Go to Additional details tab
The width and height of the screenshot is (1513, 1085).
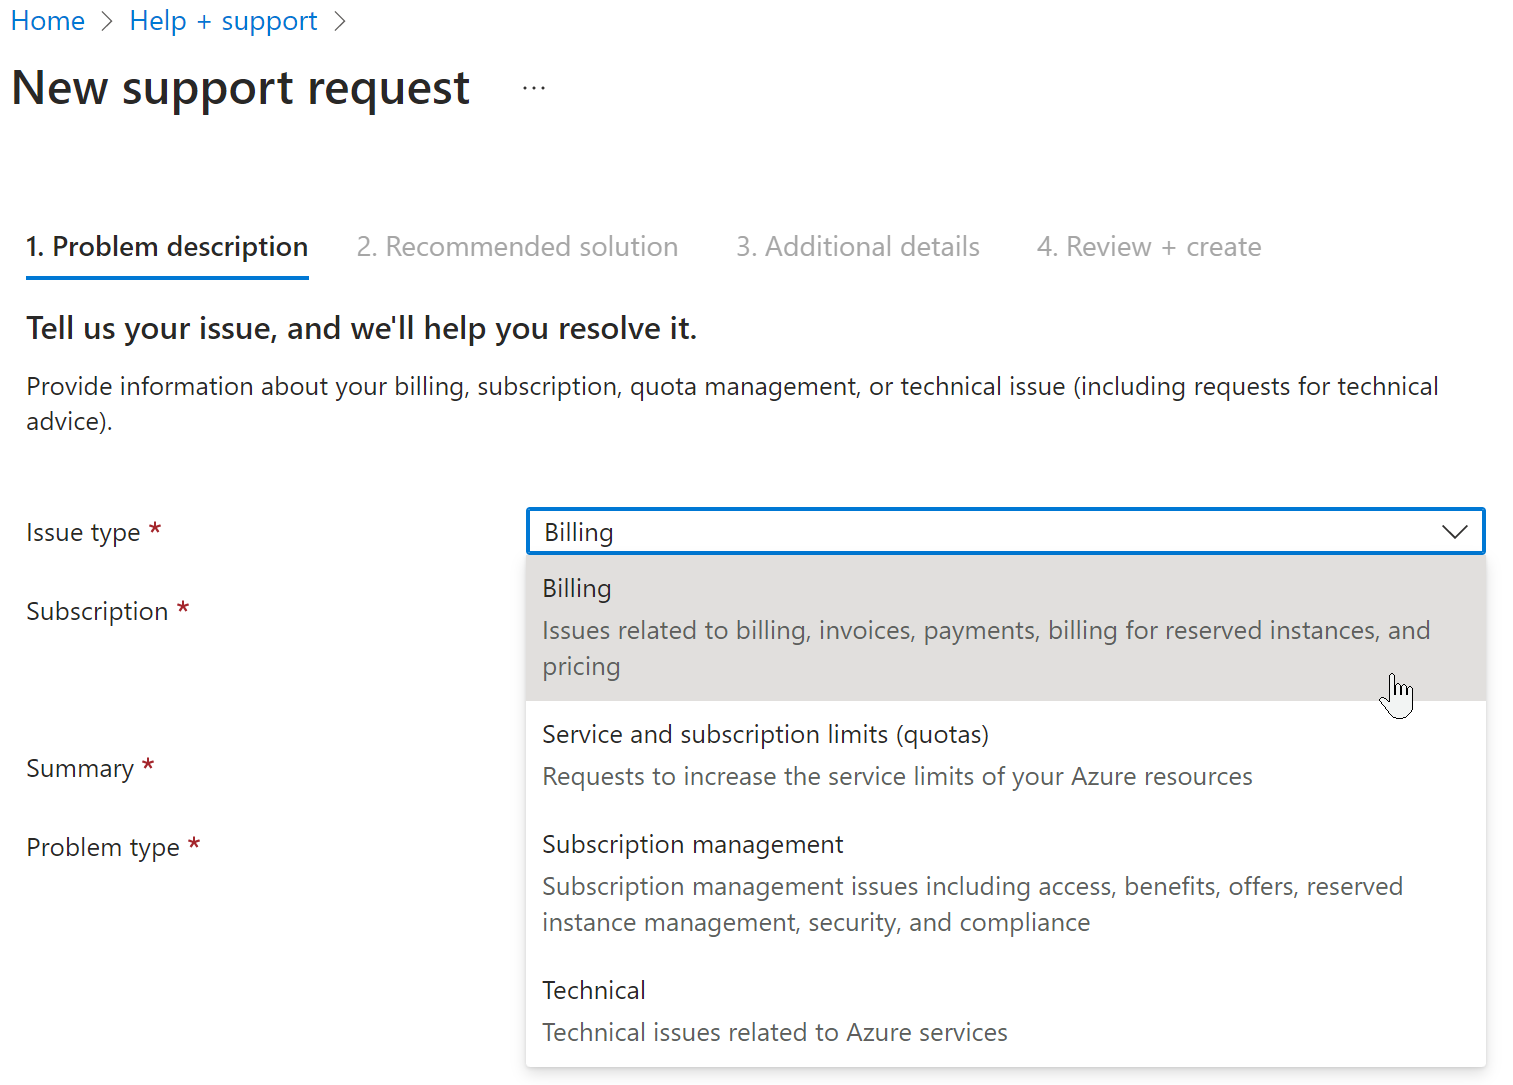tap(857, 247)
